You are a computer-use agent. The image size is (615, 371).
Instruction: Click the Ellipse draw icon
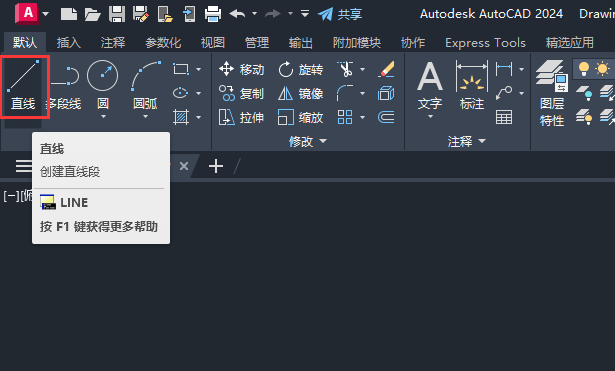point(181,93)
